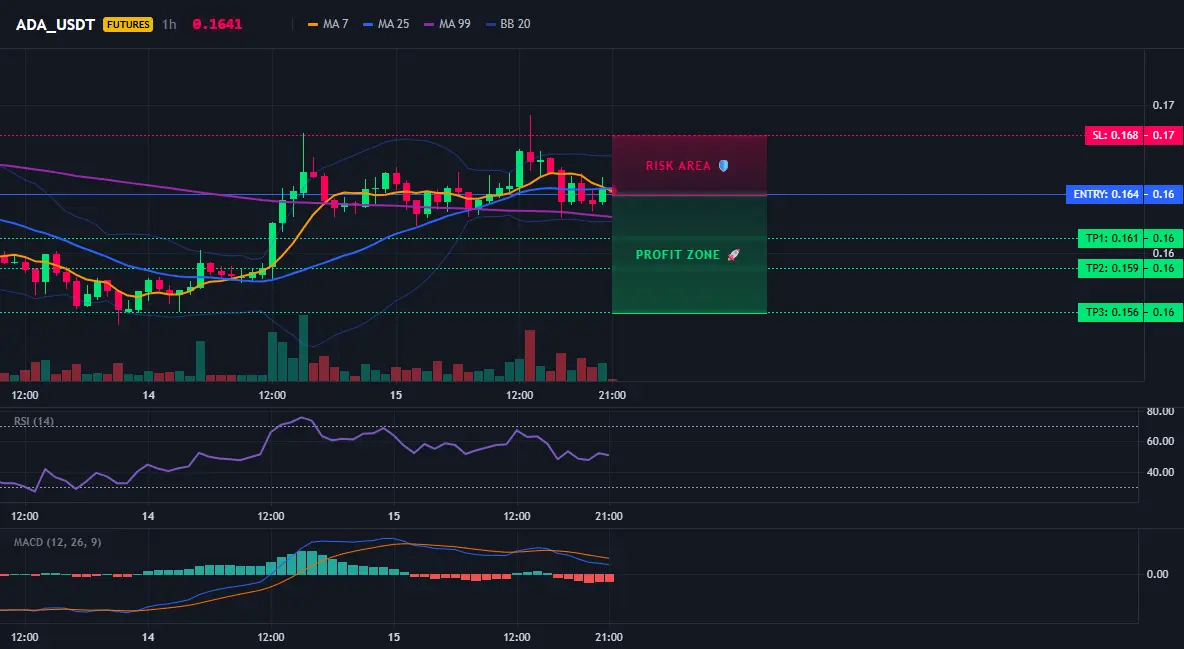Screen dimensions: 1184x649
Task: Click the rocket icon in PROFIT ZONE
Action: [733, 255]
